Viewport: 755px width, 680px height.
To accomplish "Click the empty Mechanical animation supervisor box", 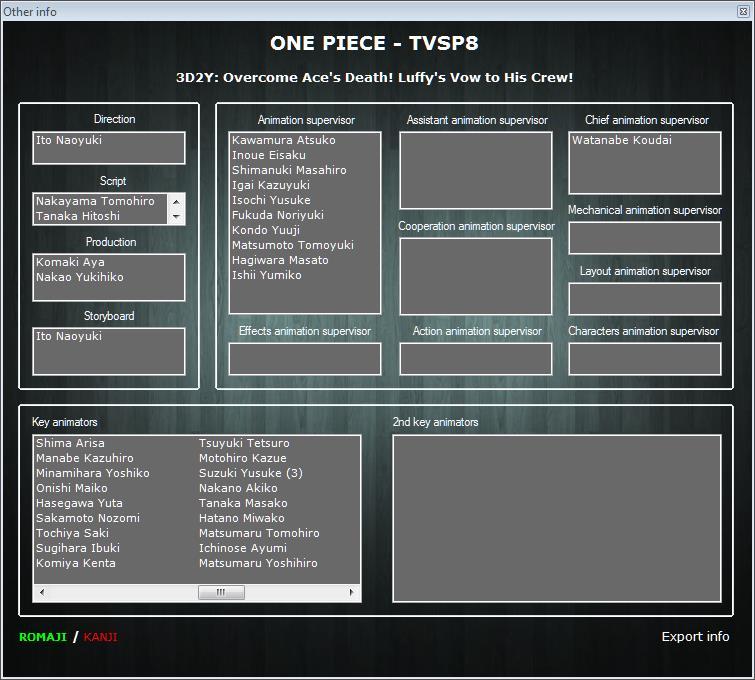I will point(645,238).
